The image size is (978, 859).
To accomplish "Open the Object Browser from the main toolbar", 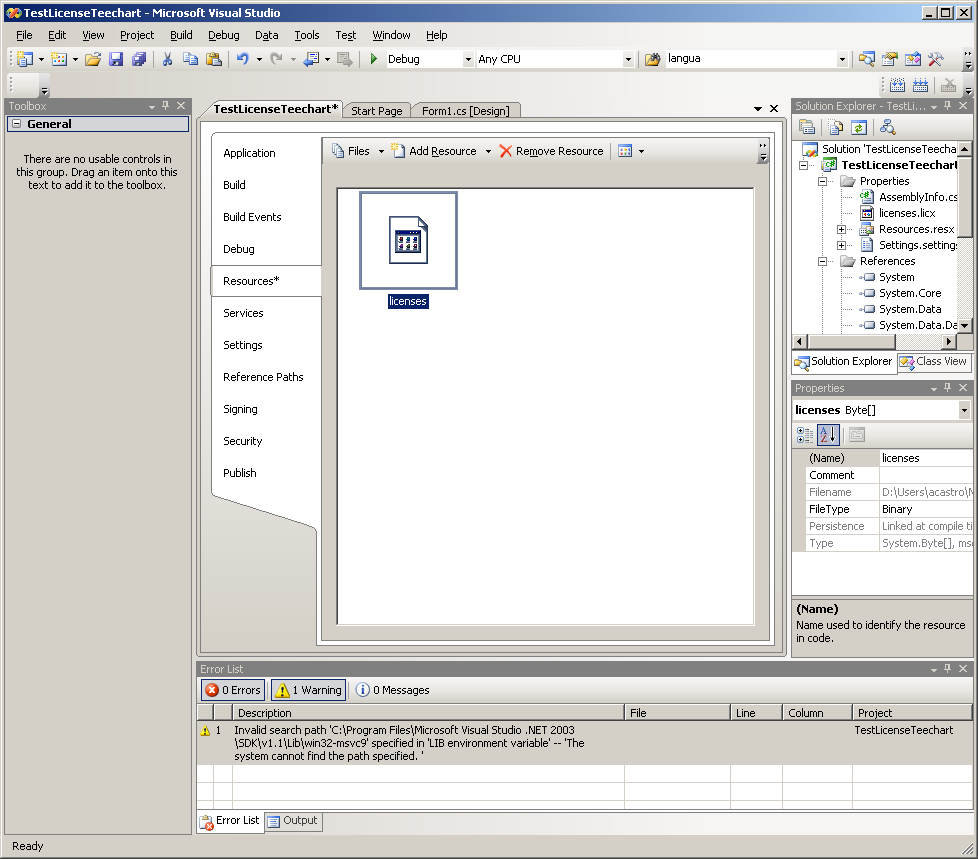I will (x=913, y=59).
